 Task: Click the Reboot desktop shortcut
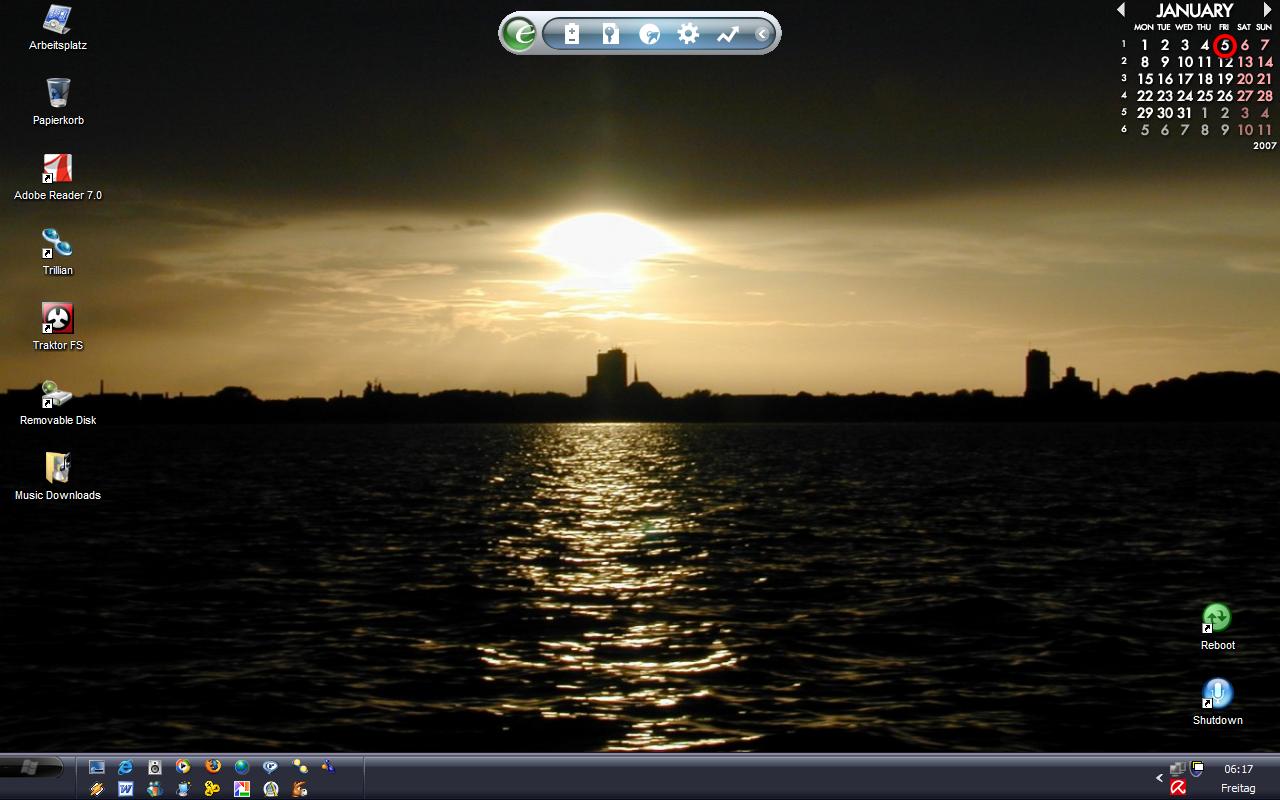tap(1217, 619)
